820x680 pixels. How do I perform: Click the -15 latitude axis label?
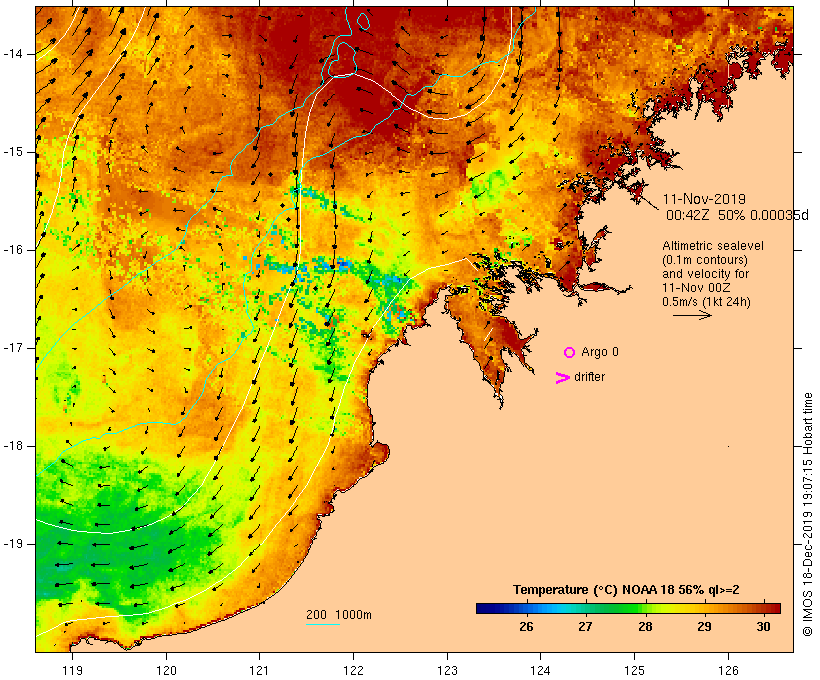(x=13, y=152)
